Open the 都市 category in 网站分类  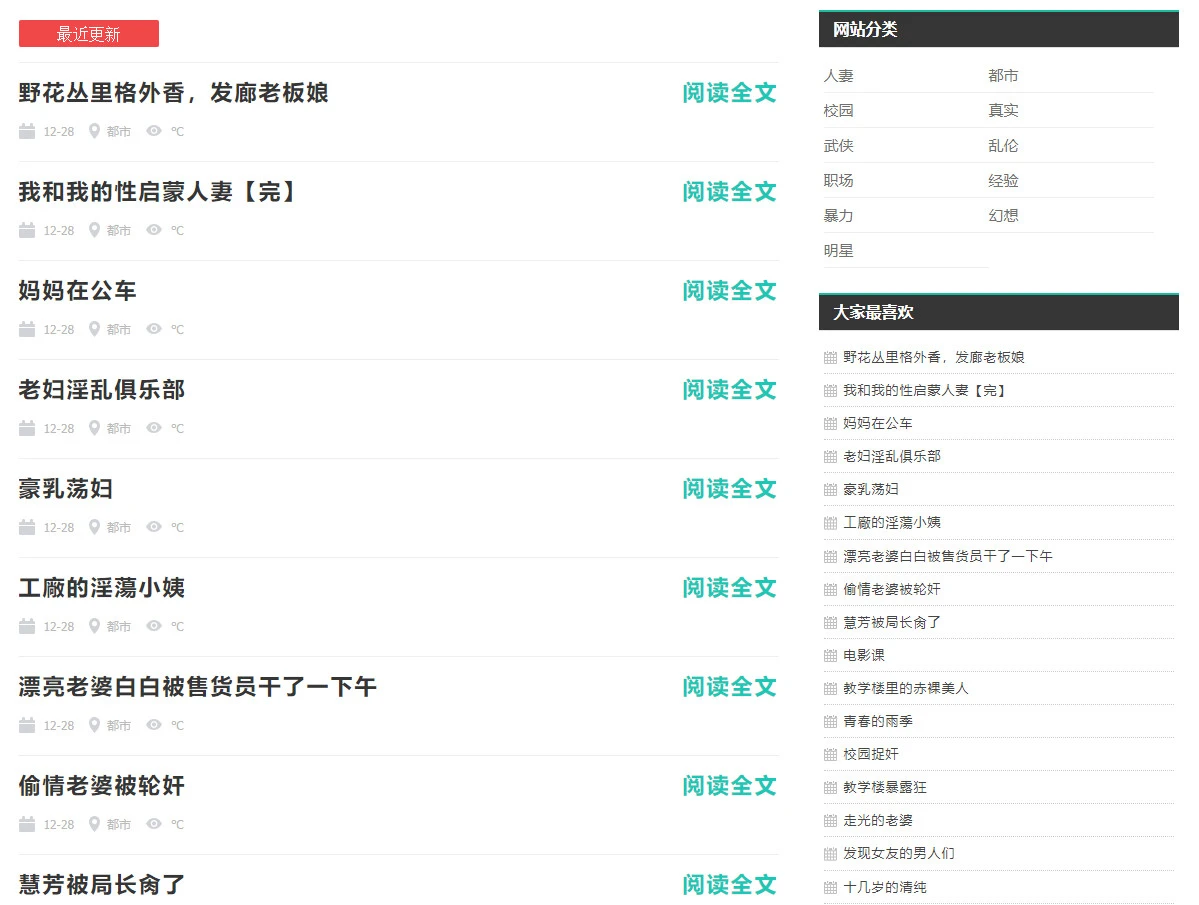coord(1003,76)
